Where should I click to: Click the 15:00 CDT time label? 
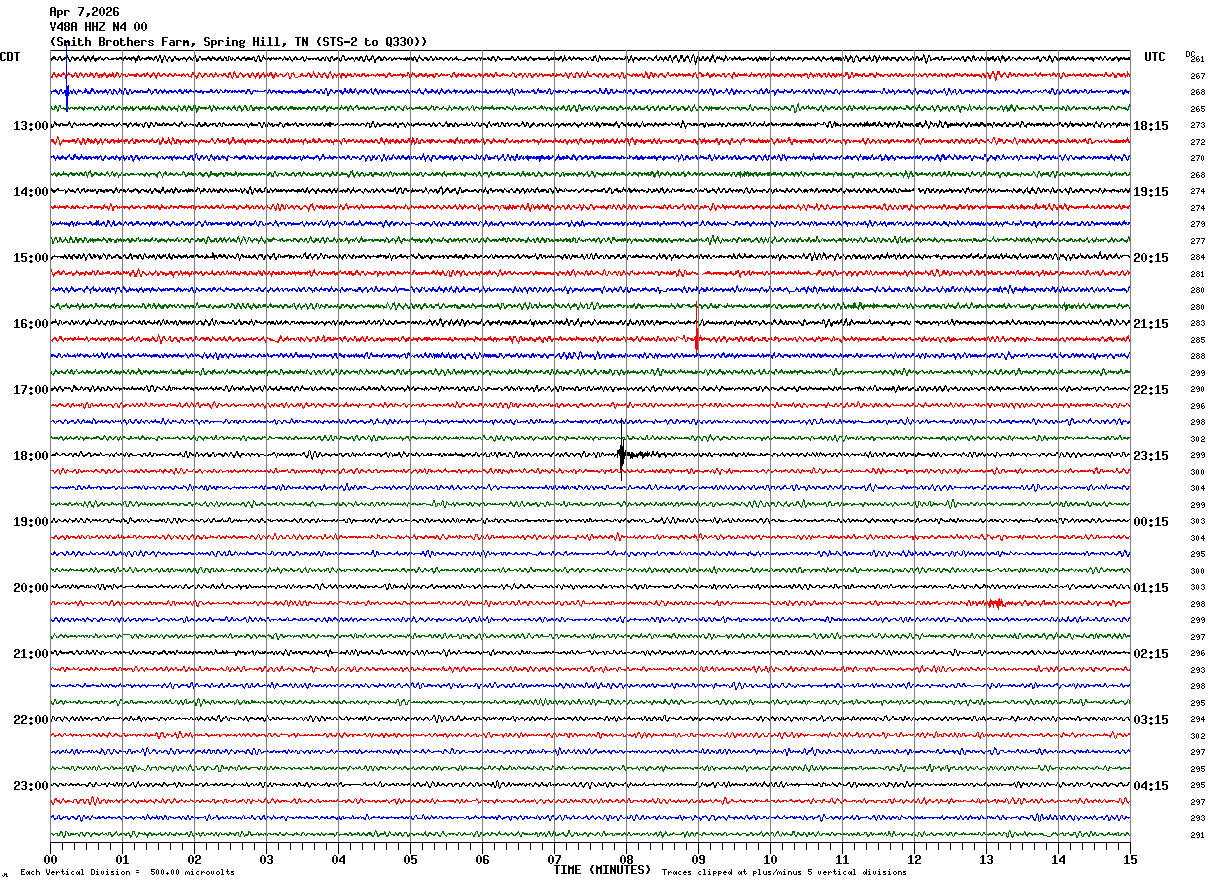point(31,258)
